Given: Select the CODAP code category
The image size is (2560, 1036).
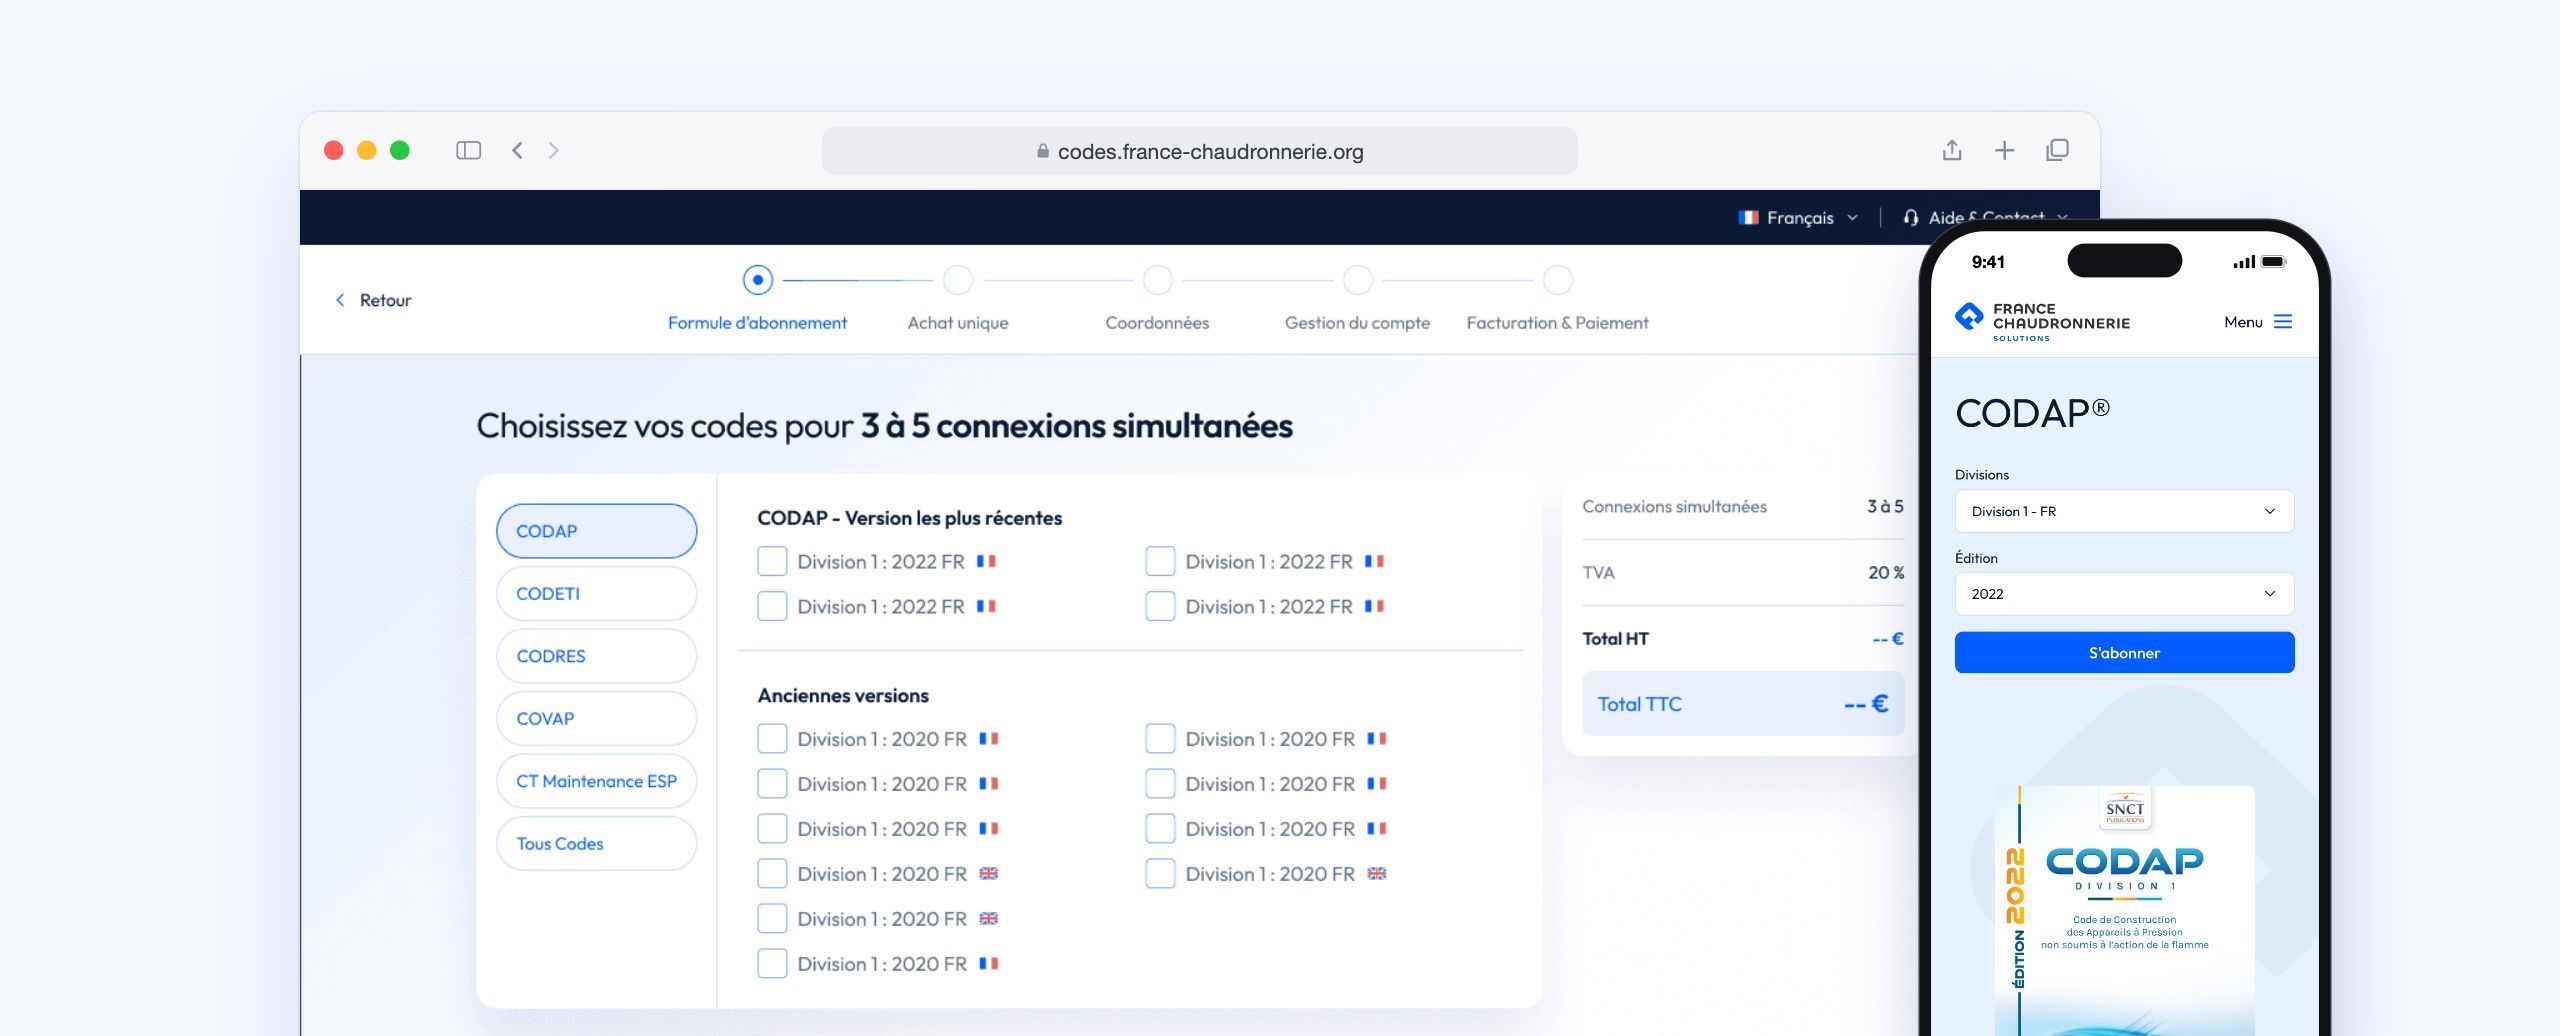Looking at the screenshot, I should coord(596,531).
